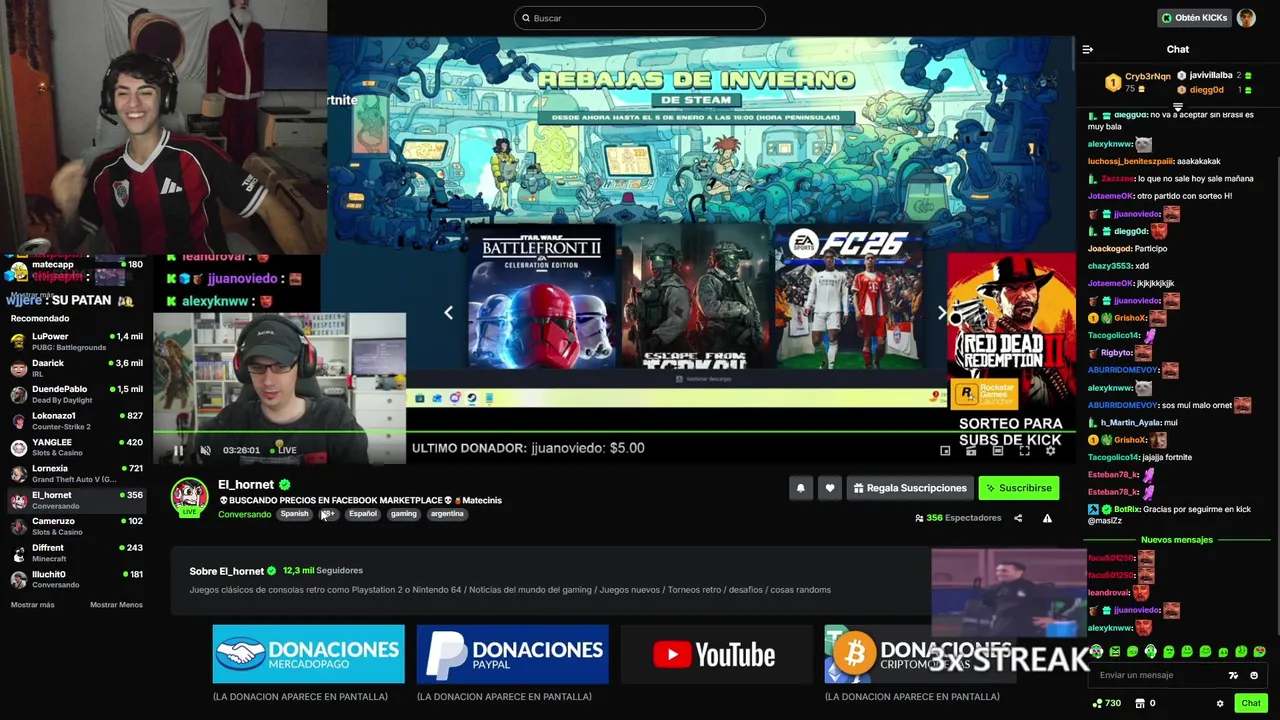Open the Diffrent recommended channel
1280x720 pixels.
(x=77, y=552)
